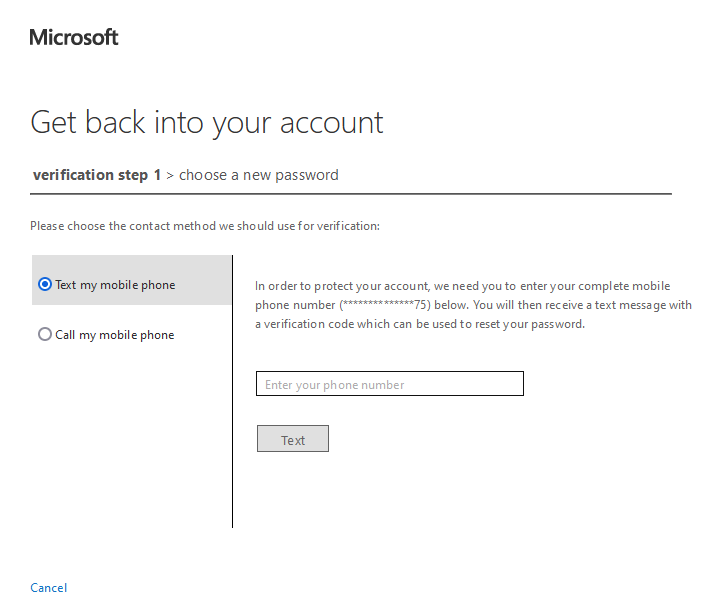Click the '>' separator between the steps
Image resolution: width=717 pixels, height=610 pixels.
[x=170, y=175]
